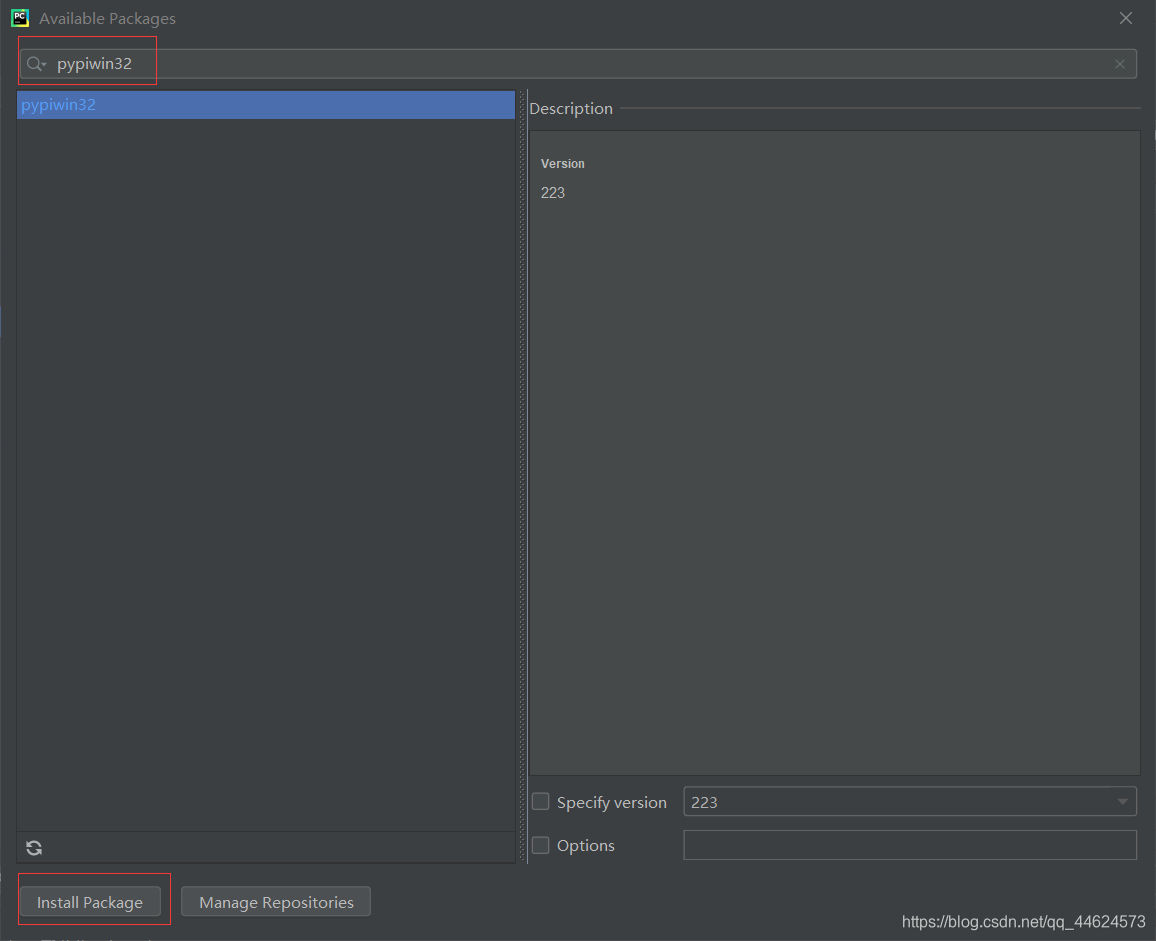Click the search magnifier history icon
The width and height of the screenshot is (1156, 941).
[36, 64]
